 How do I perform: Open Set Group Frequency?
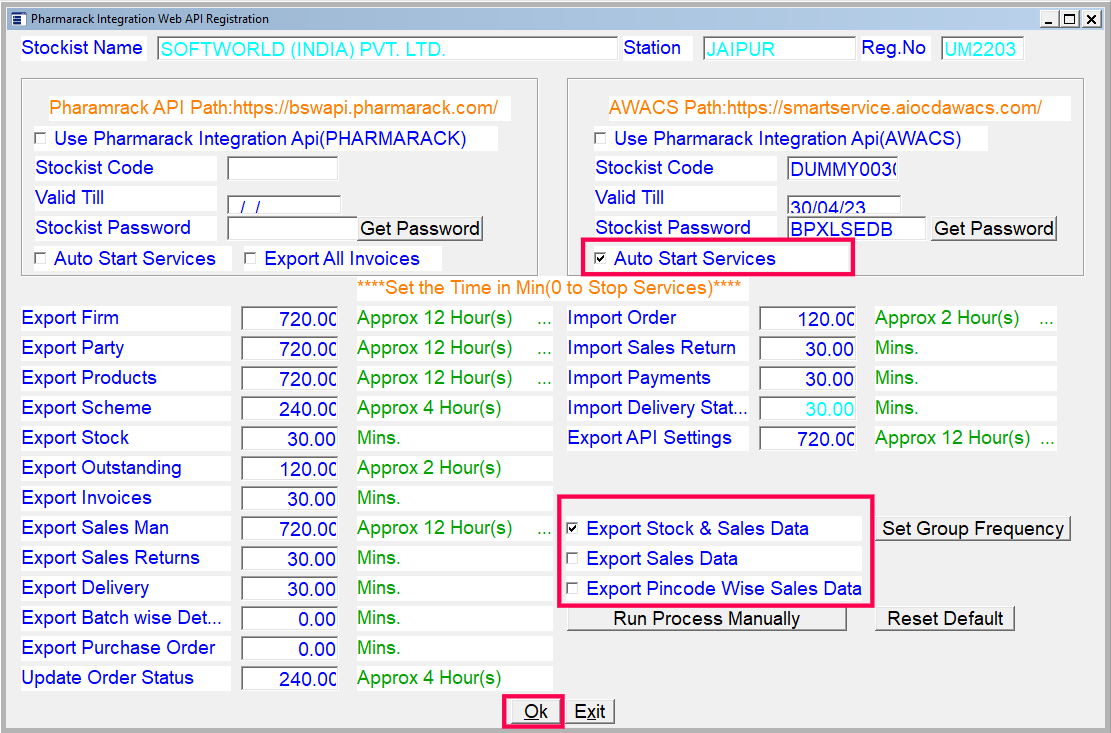pyautogui.click(x=973, y=528)
